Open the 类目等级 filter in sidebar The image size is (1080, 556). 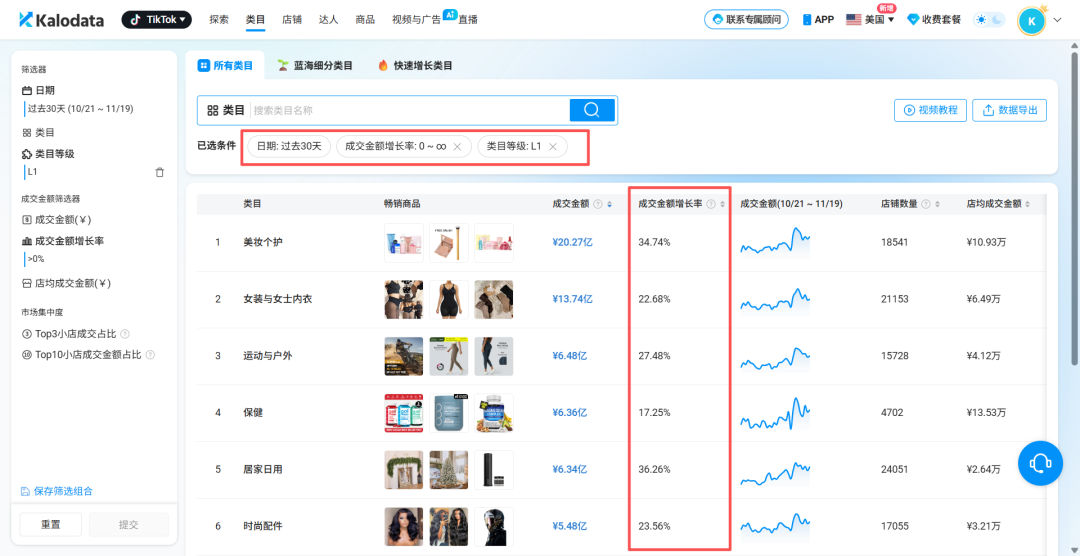click(x=48, y=154)
